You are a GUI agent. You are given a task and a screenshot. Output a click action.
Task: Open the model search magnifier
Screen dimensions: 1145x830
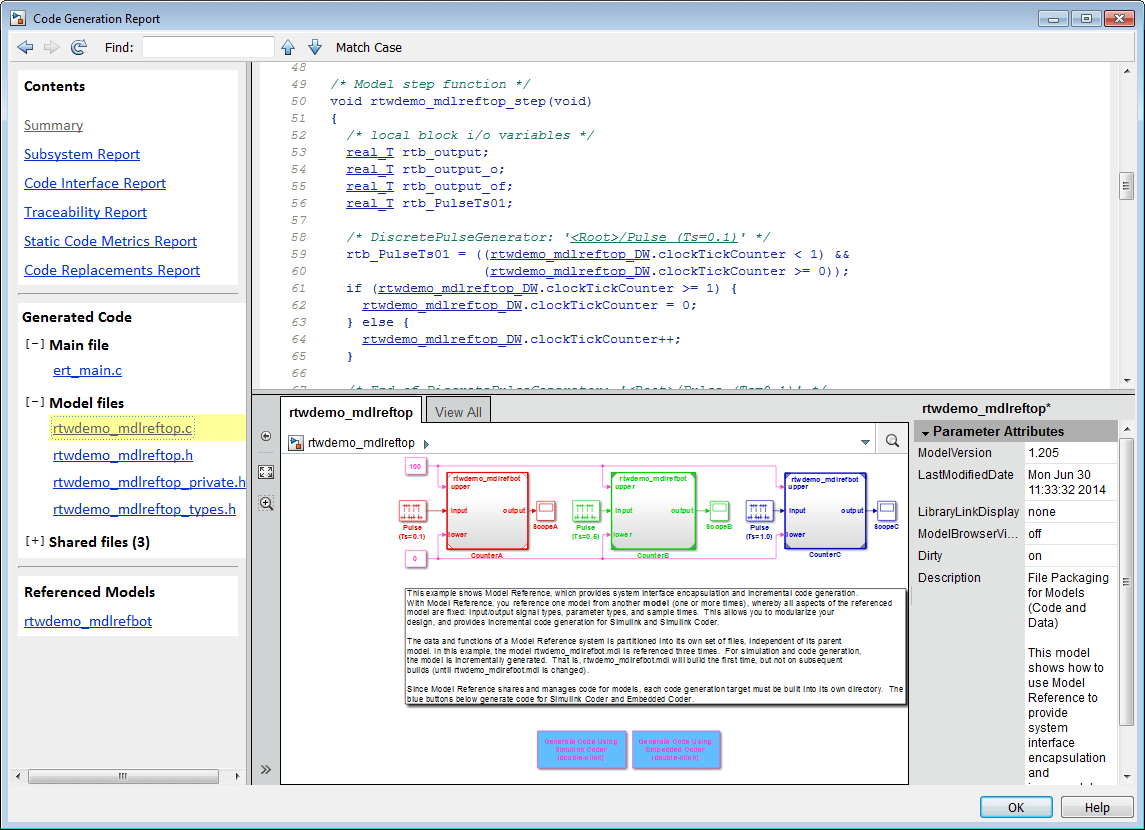tap(892, 441)
